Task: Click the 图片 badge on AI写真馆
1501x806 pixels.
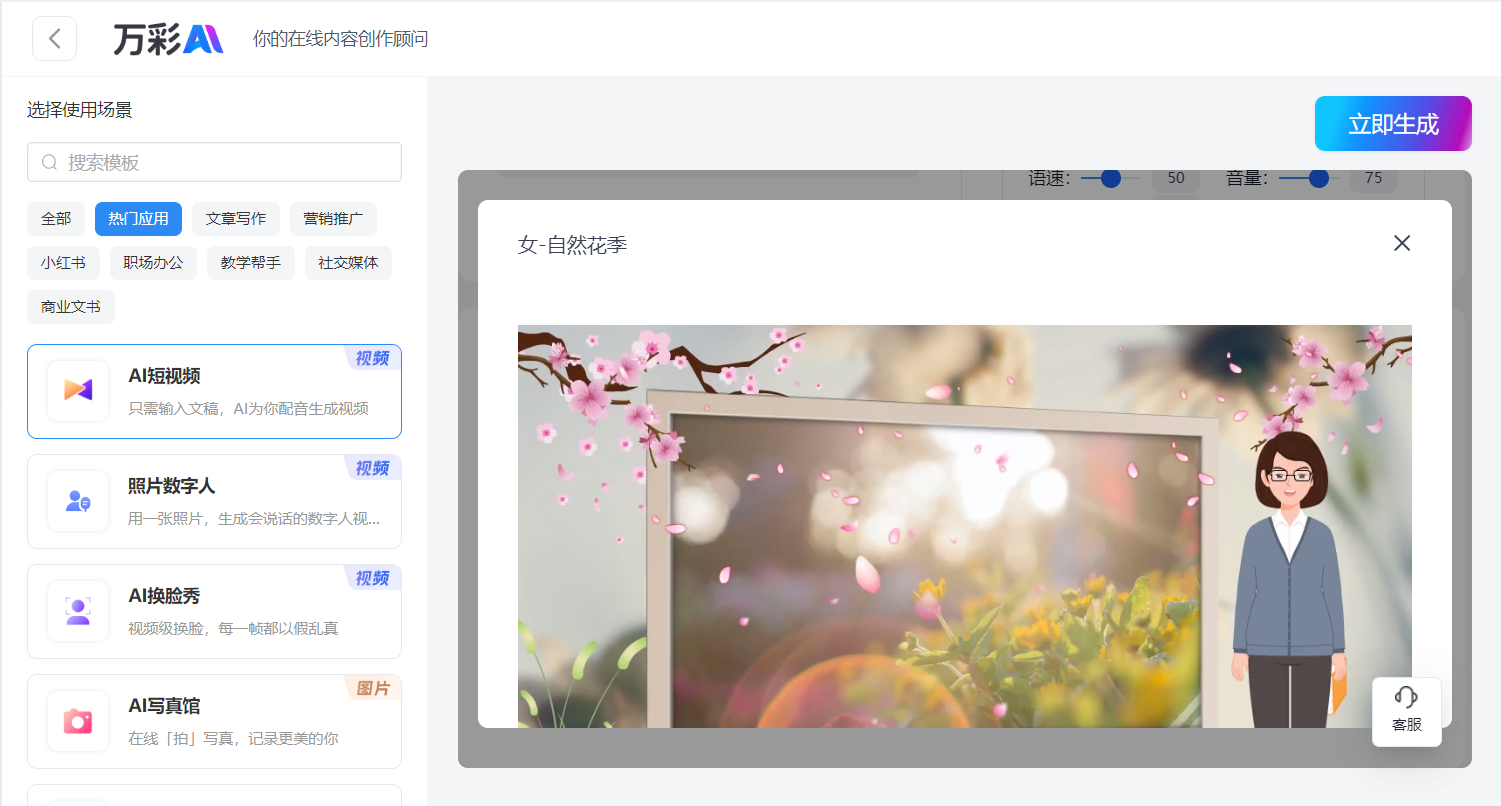Action: pyautogui.click(x=372, y=688)
